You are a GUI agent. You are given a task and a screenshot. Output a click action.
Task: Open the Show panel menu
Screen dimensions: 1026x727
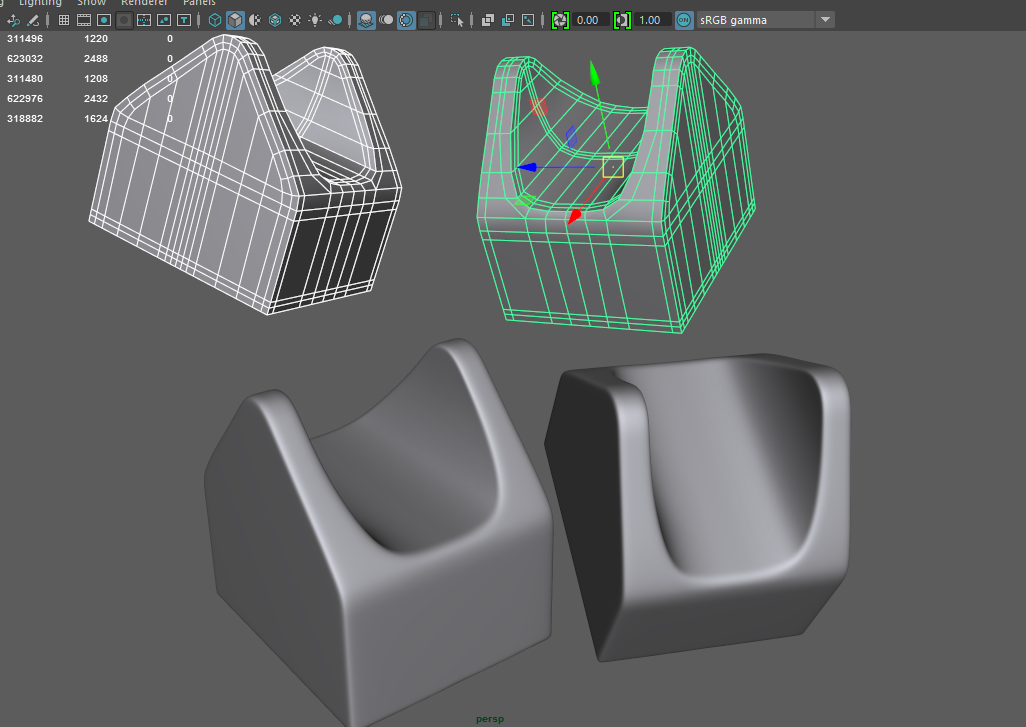pos(92,3)
